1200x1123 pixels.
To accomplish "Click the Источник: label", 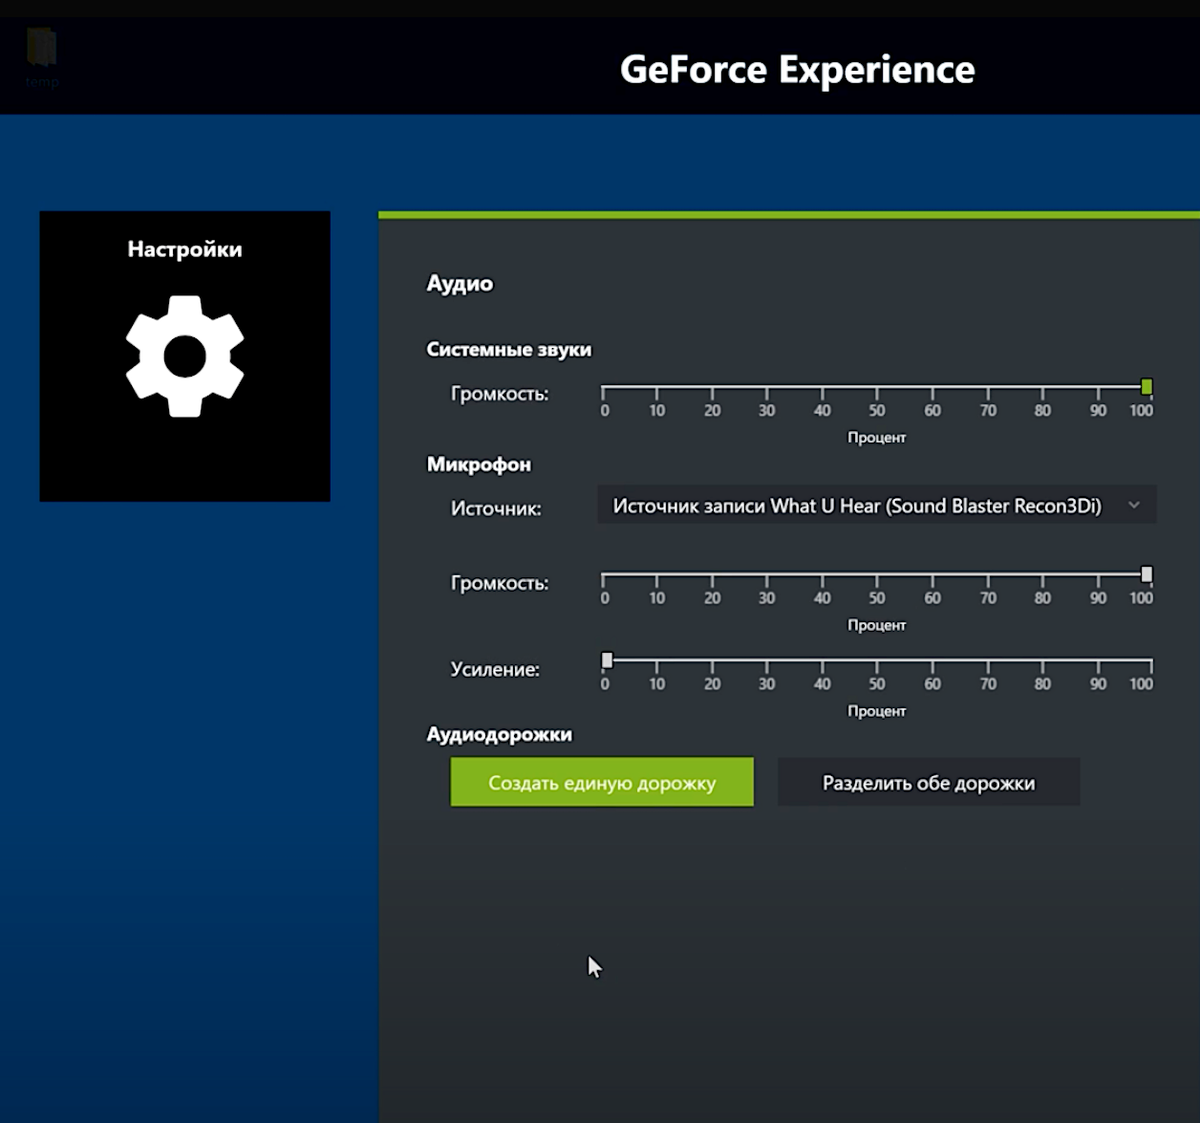I will point(496,508).
